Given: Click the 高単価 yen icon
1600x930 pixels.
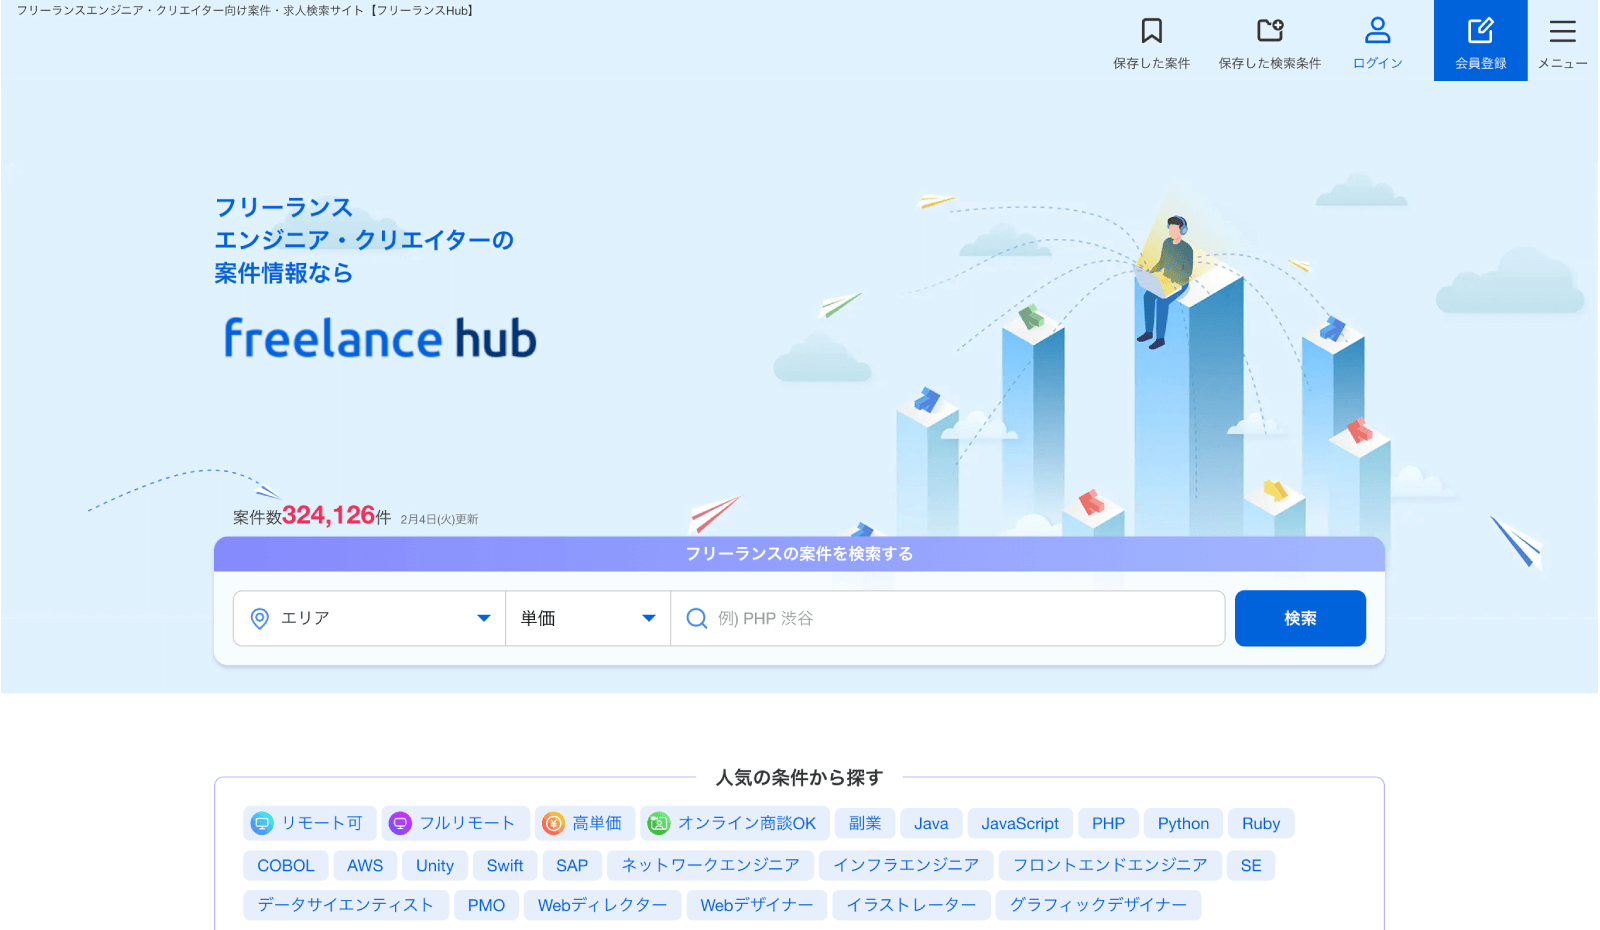Looking at the screenshot, I should (553, 823).
